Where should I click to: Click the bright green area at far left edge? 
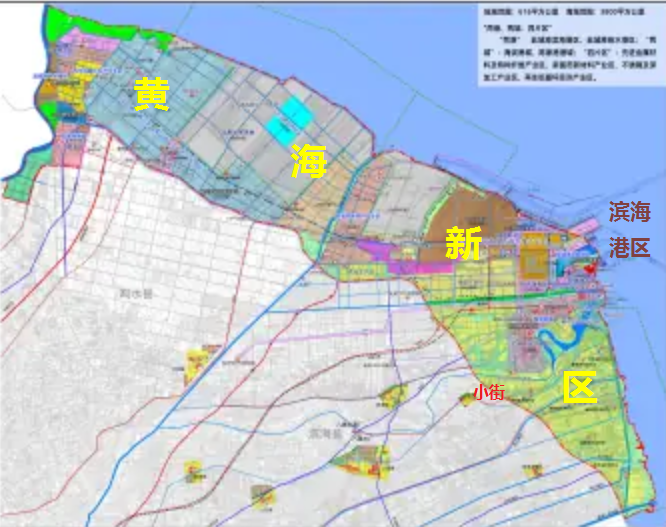point(20,186)
